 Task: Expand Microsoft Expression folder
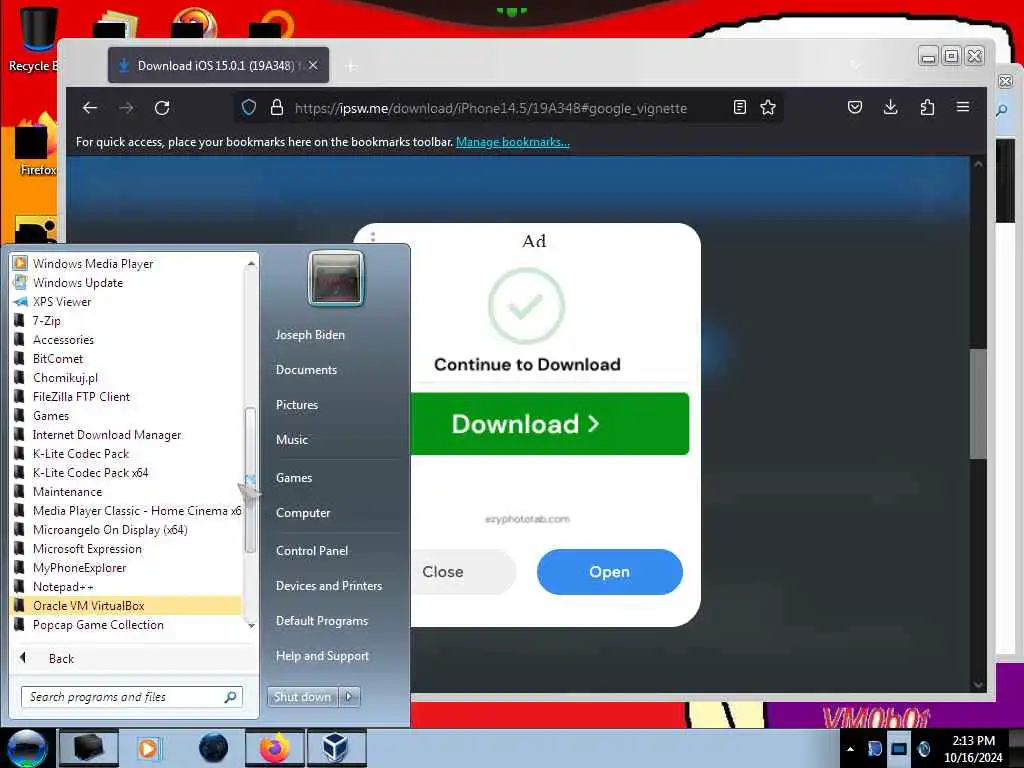click(x=88, y=549)
